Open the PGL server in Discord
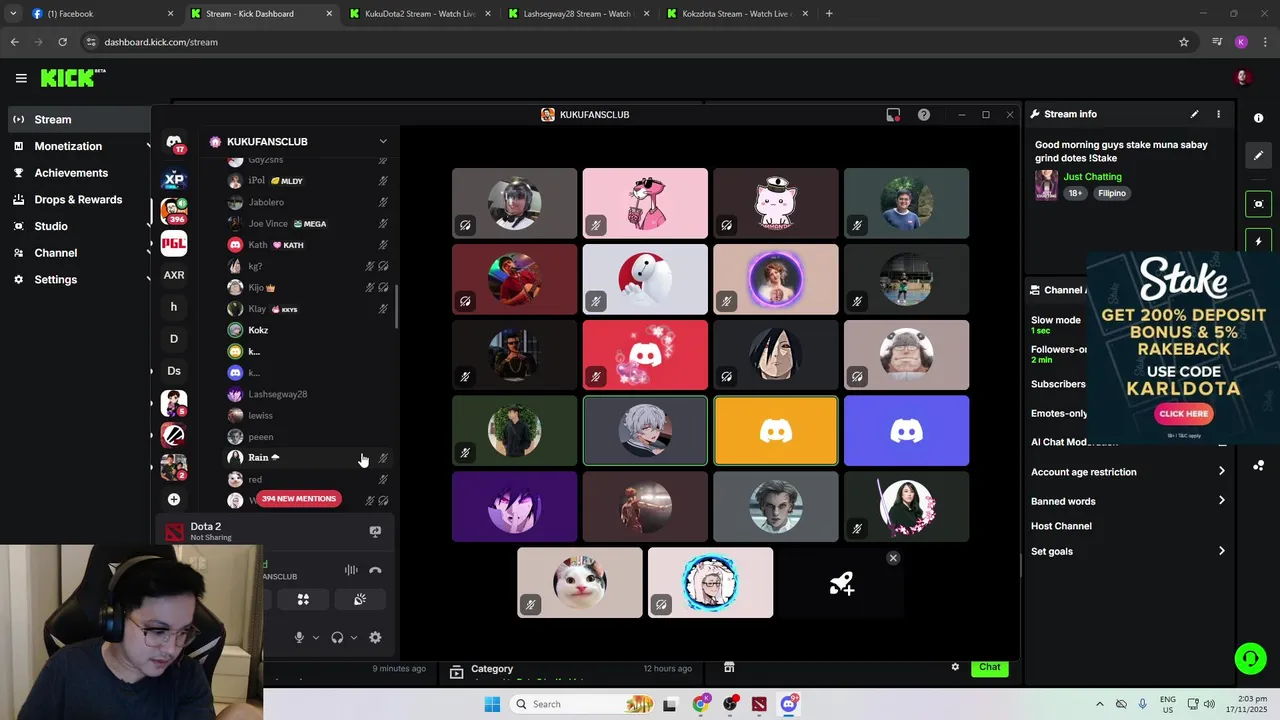This screenshot has width=1280, height=720. coord(174,243)
